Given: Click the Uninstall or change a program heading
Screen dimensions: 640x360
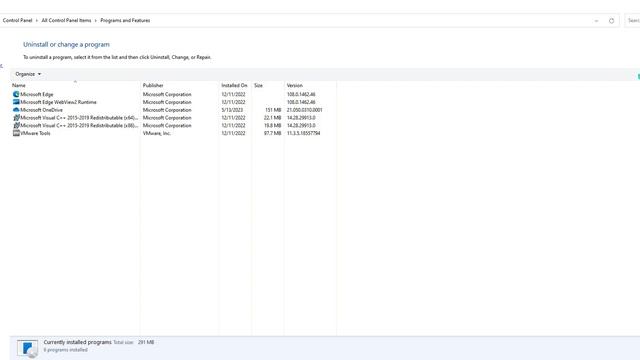Looking at the screenshot, I should click(67, 44).
